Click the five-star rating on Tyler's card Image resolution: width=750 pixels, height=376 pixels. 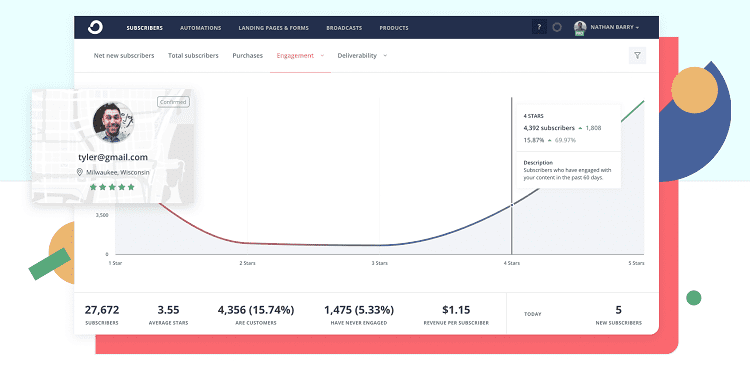(112, 187)
